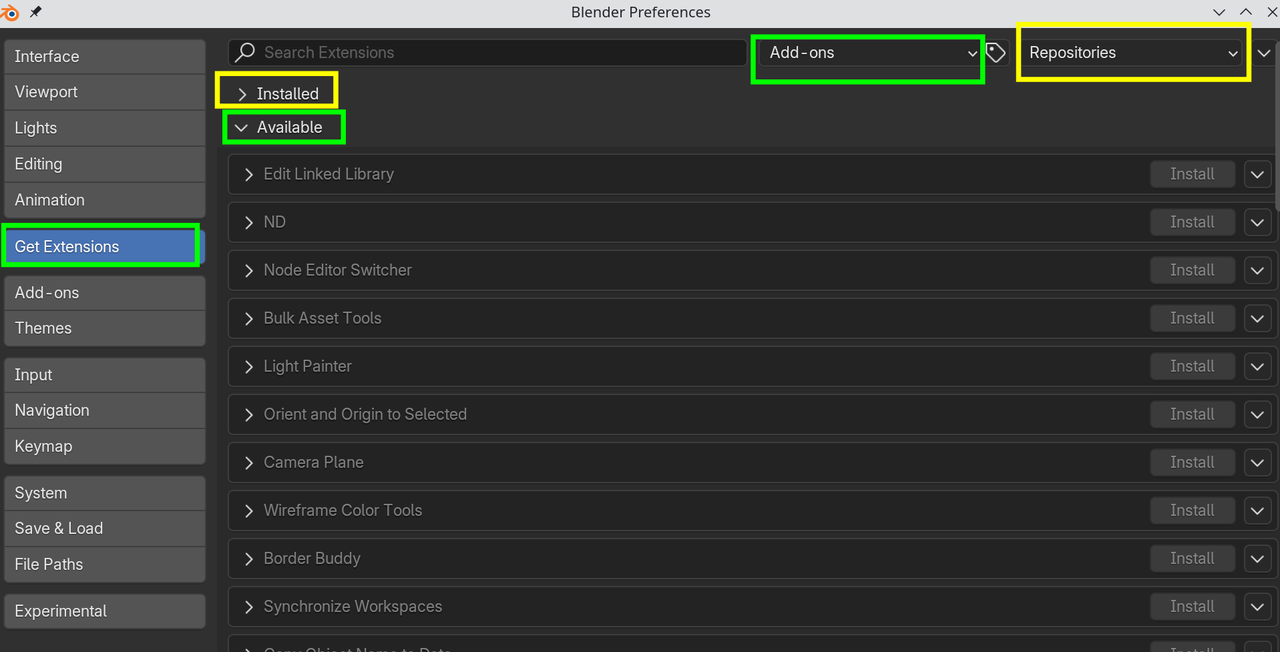Install the Camera Plane add-on

click(1192, 462)
